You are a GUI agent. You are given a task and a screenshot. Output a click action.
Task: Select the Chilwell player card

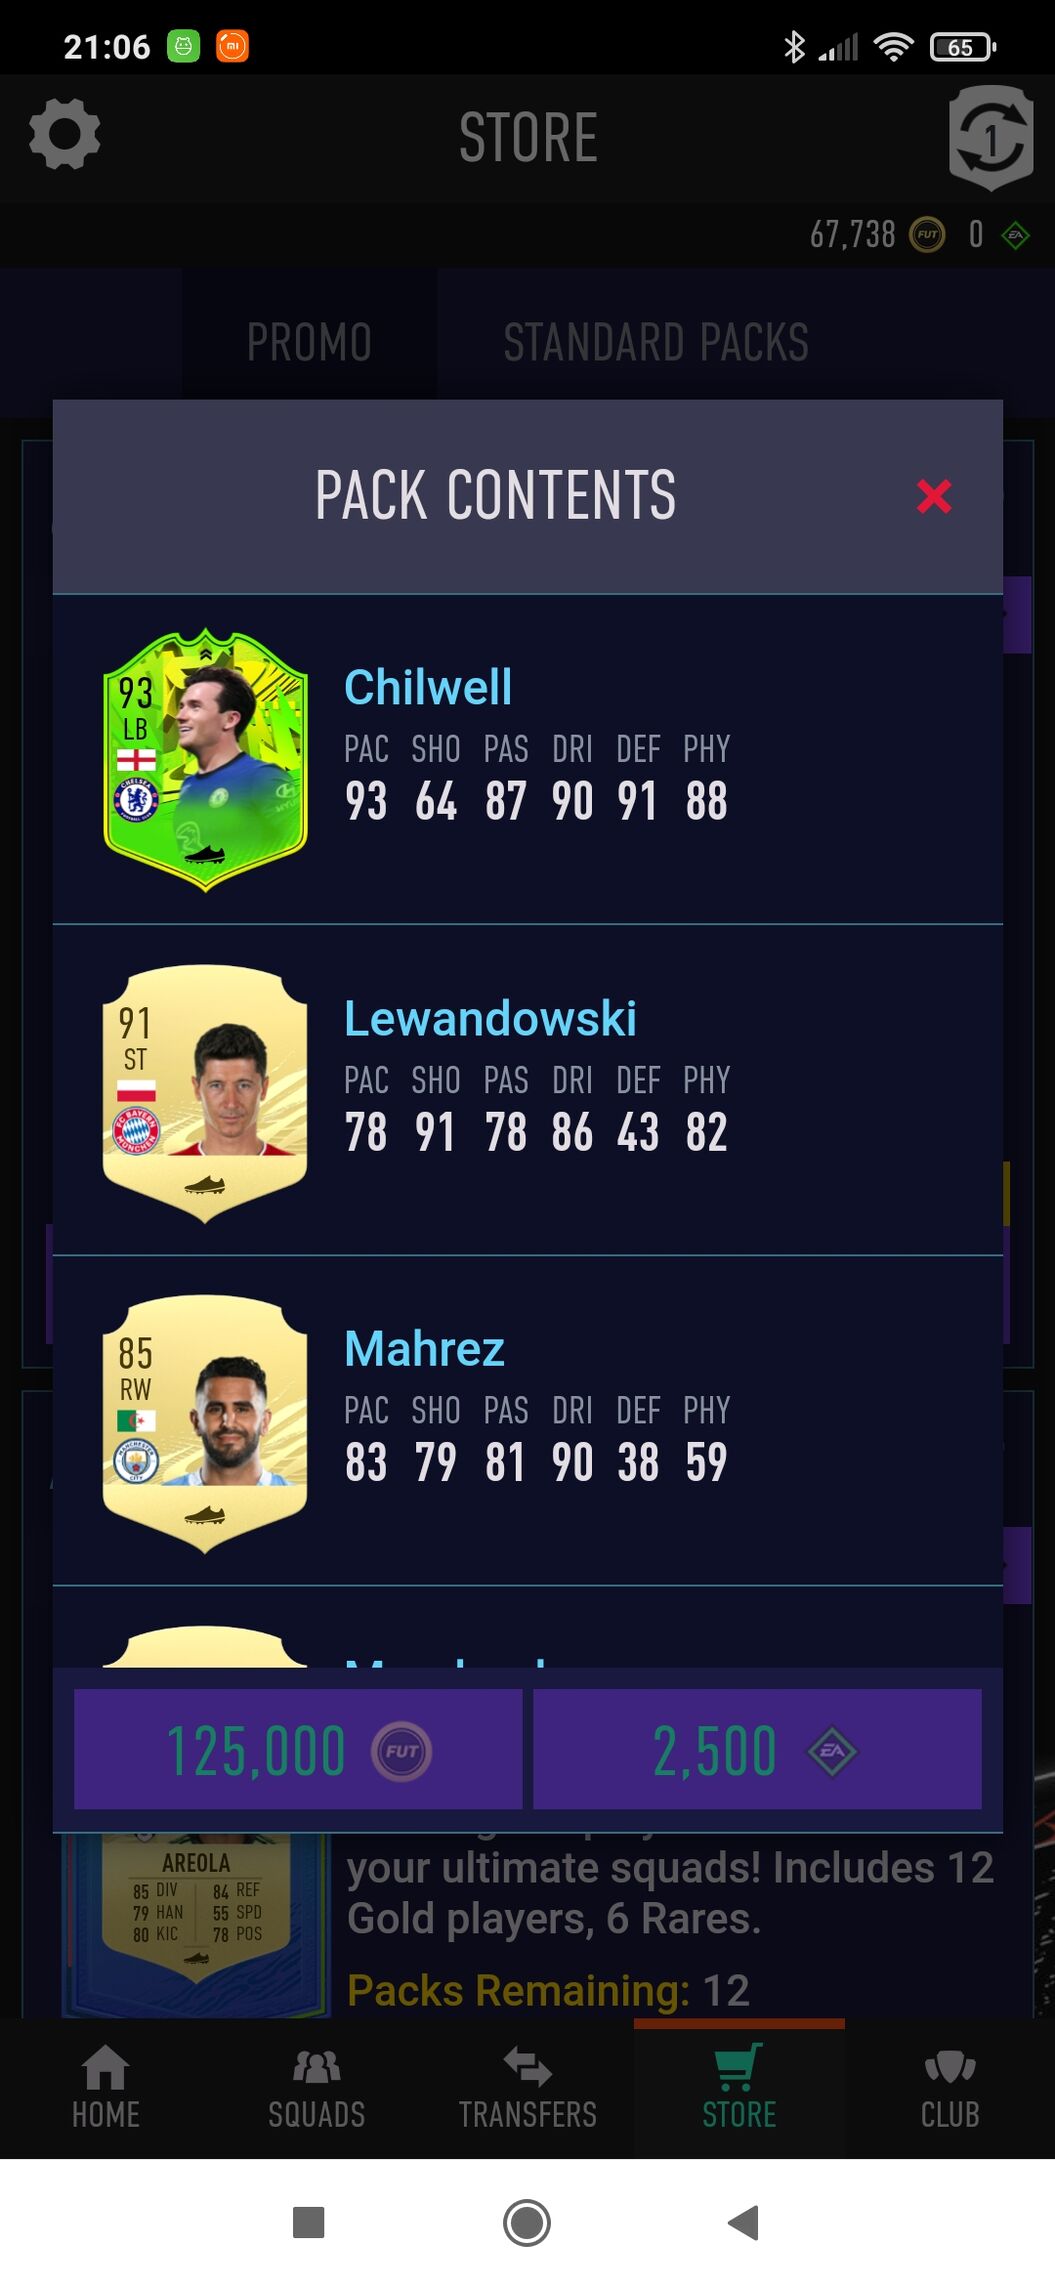(x=205, y=760)
